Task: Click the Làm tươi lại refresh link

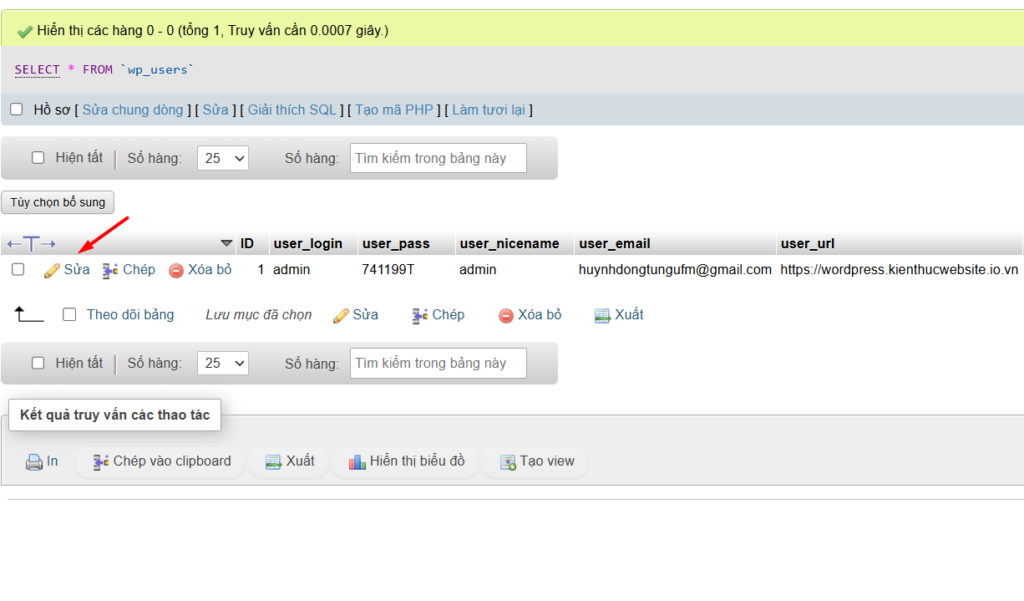Action: pos(488,110)
